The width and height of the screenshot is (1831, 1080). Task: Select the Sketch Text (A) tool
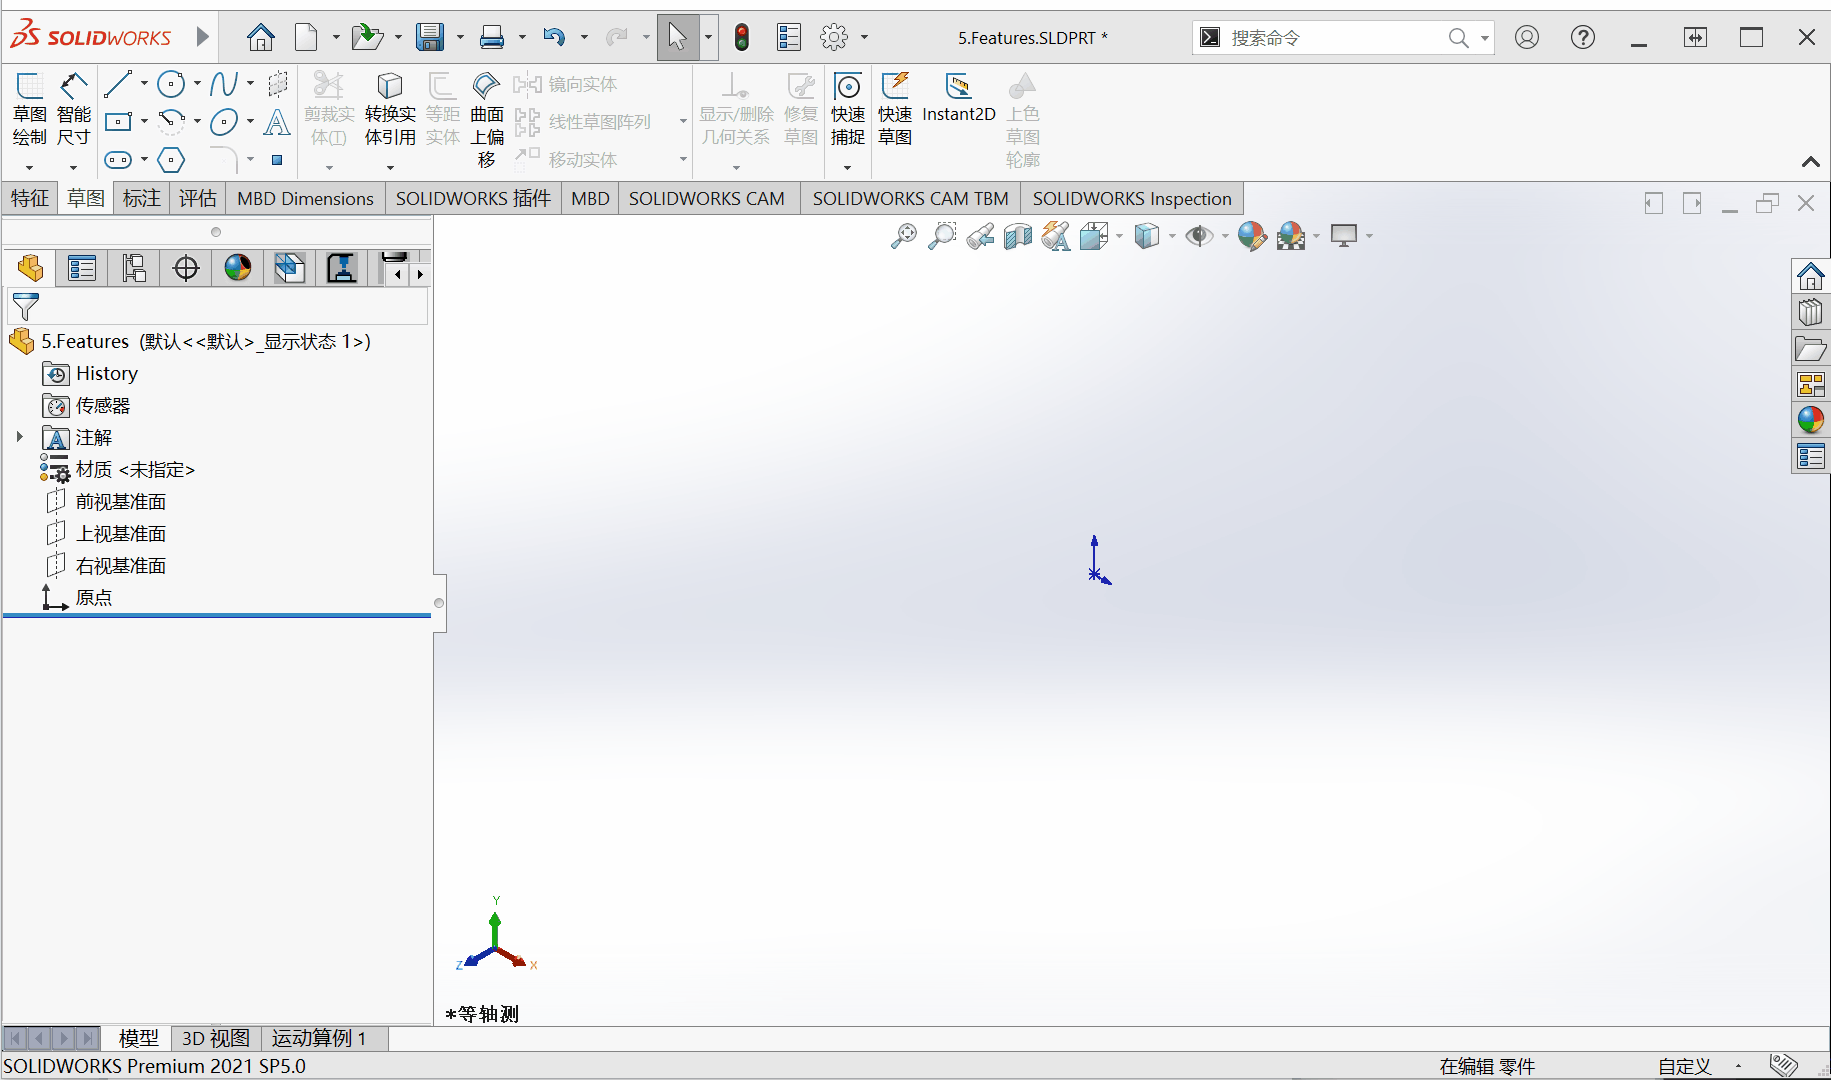click(x=277, y=122)
